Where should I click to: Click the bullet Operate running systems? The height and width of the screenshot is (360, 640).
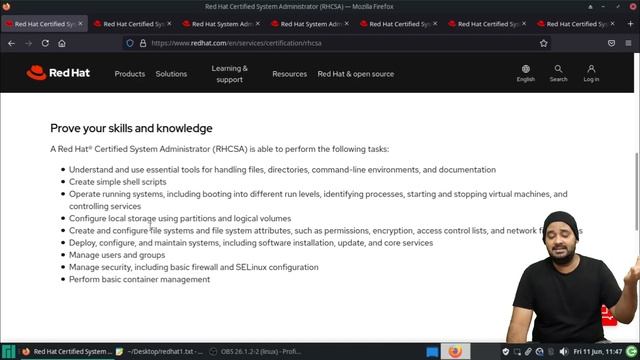(318, 200)
